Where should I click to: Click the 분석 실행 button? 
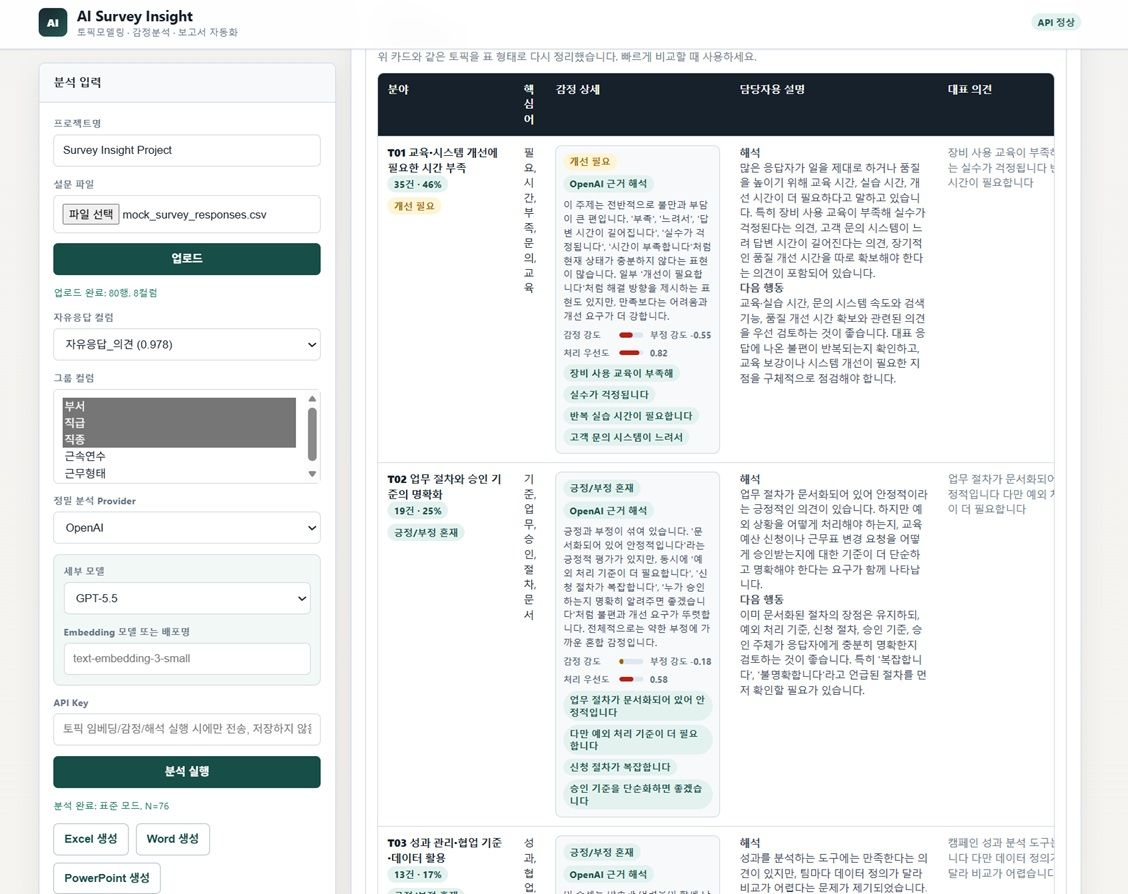pyautogui.click(x=186, y=771)
